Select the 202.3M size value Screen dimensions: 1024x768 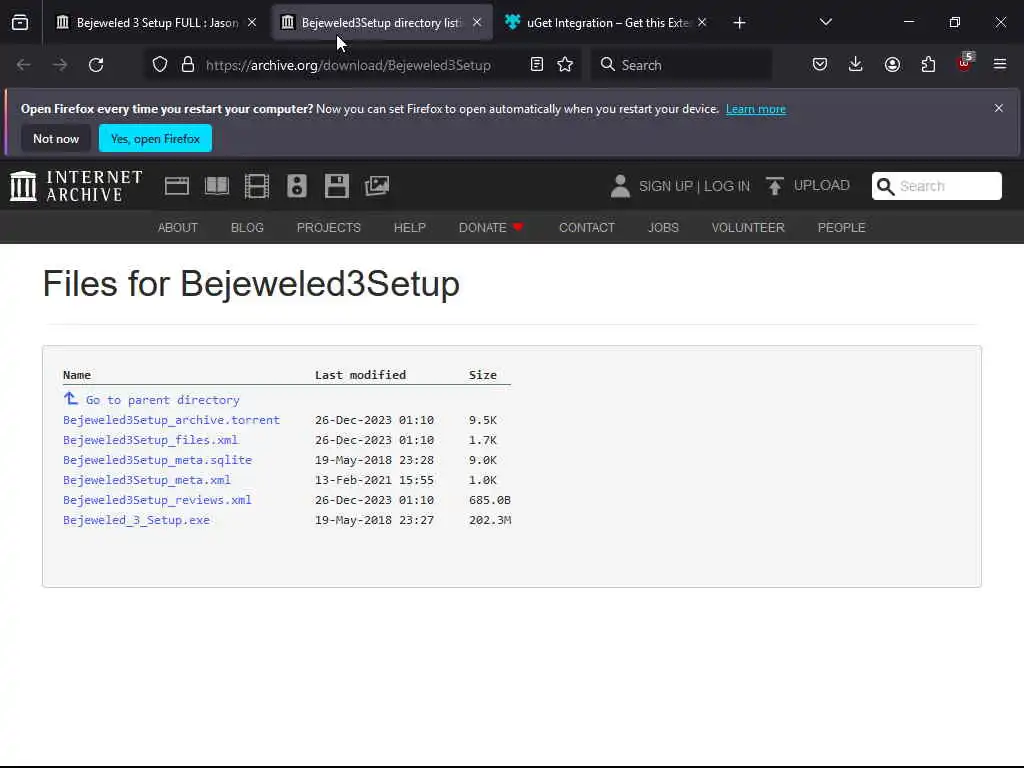point(490,520)
